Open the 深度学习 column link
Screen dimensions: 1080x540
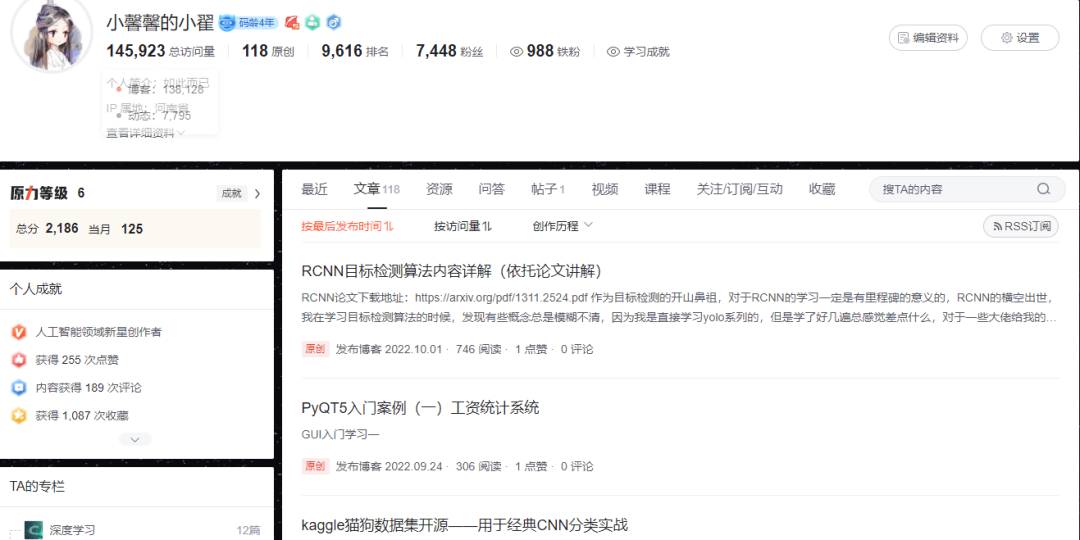click(72, 530)
